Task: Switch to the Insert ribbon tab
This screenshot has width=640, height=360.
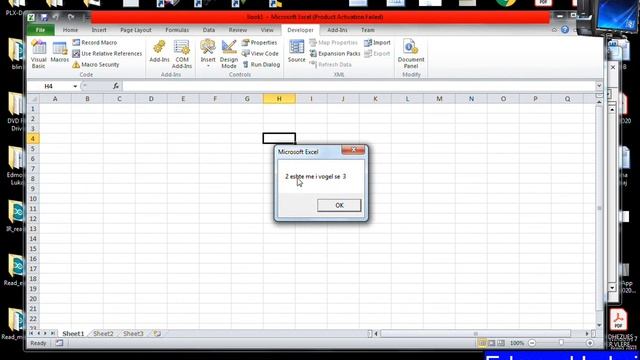Action: [x=99, y=30]
